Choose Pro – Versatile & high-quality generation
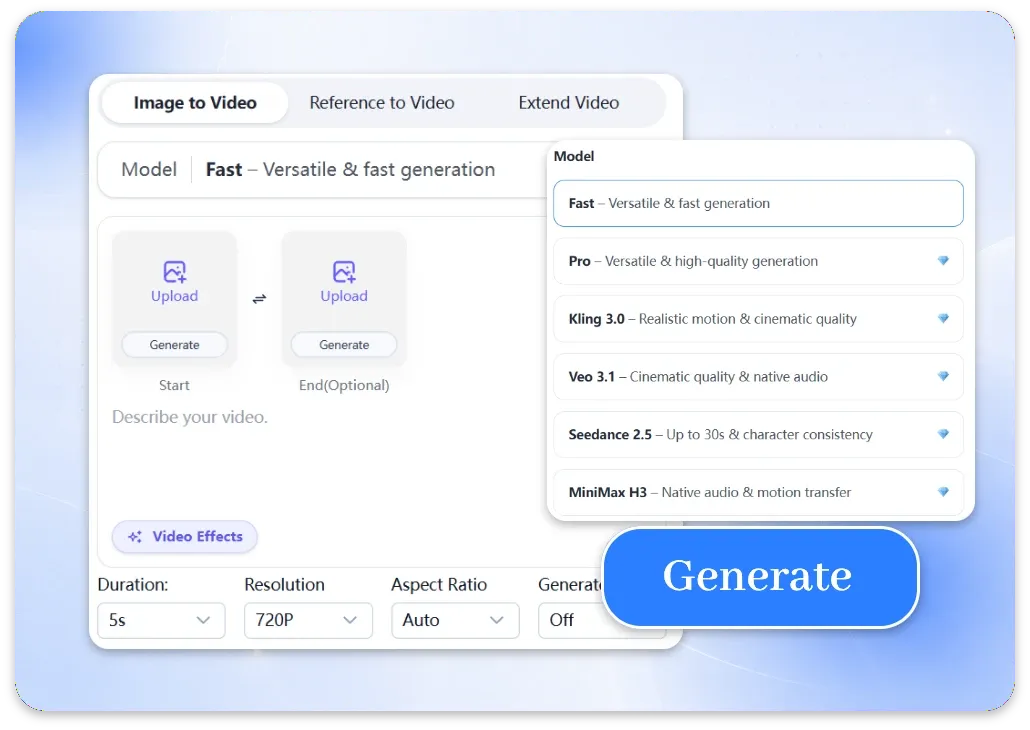This screenshot has width=1030, height=730. coord(758,262)
